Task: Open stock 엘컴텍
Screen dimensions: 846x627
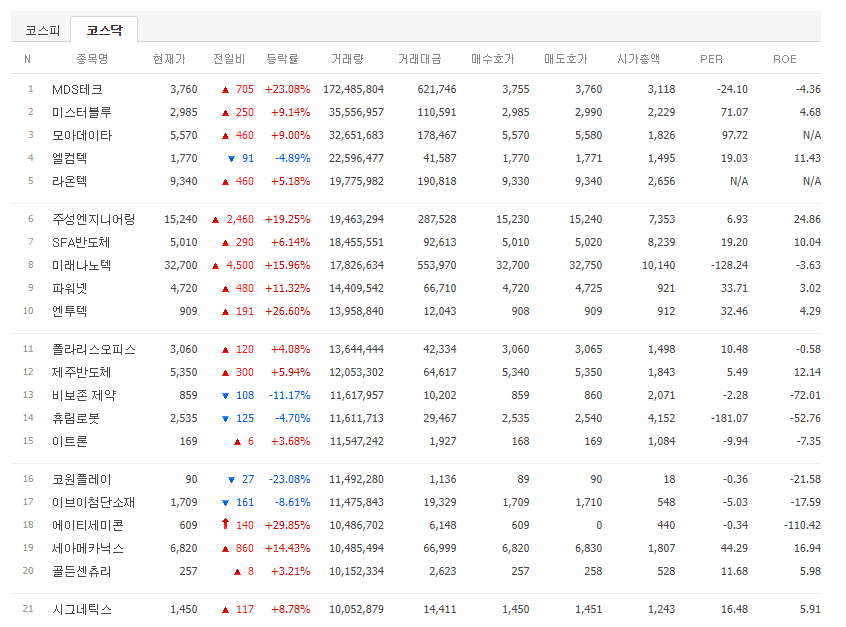Action: click(69, 159)
